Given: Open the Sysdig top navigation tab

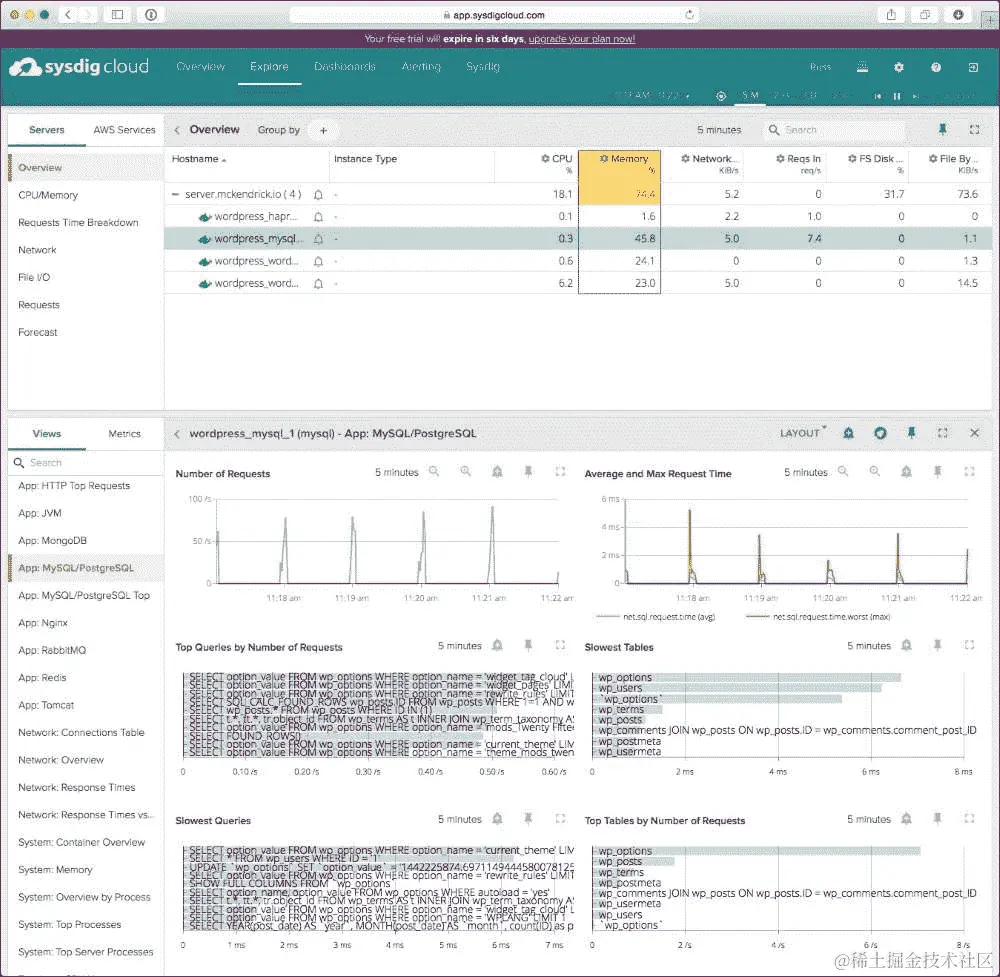Looking at the screenshot, I should click(483, 66).
